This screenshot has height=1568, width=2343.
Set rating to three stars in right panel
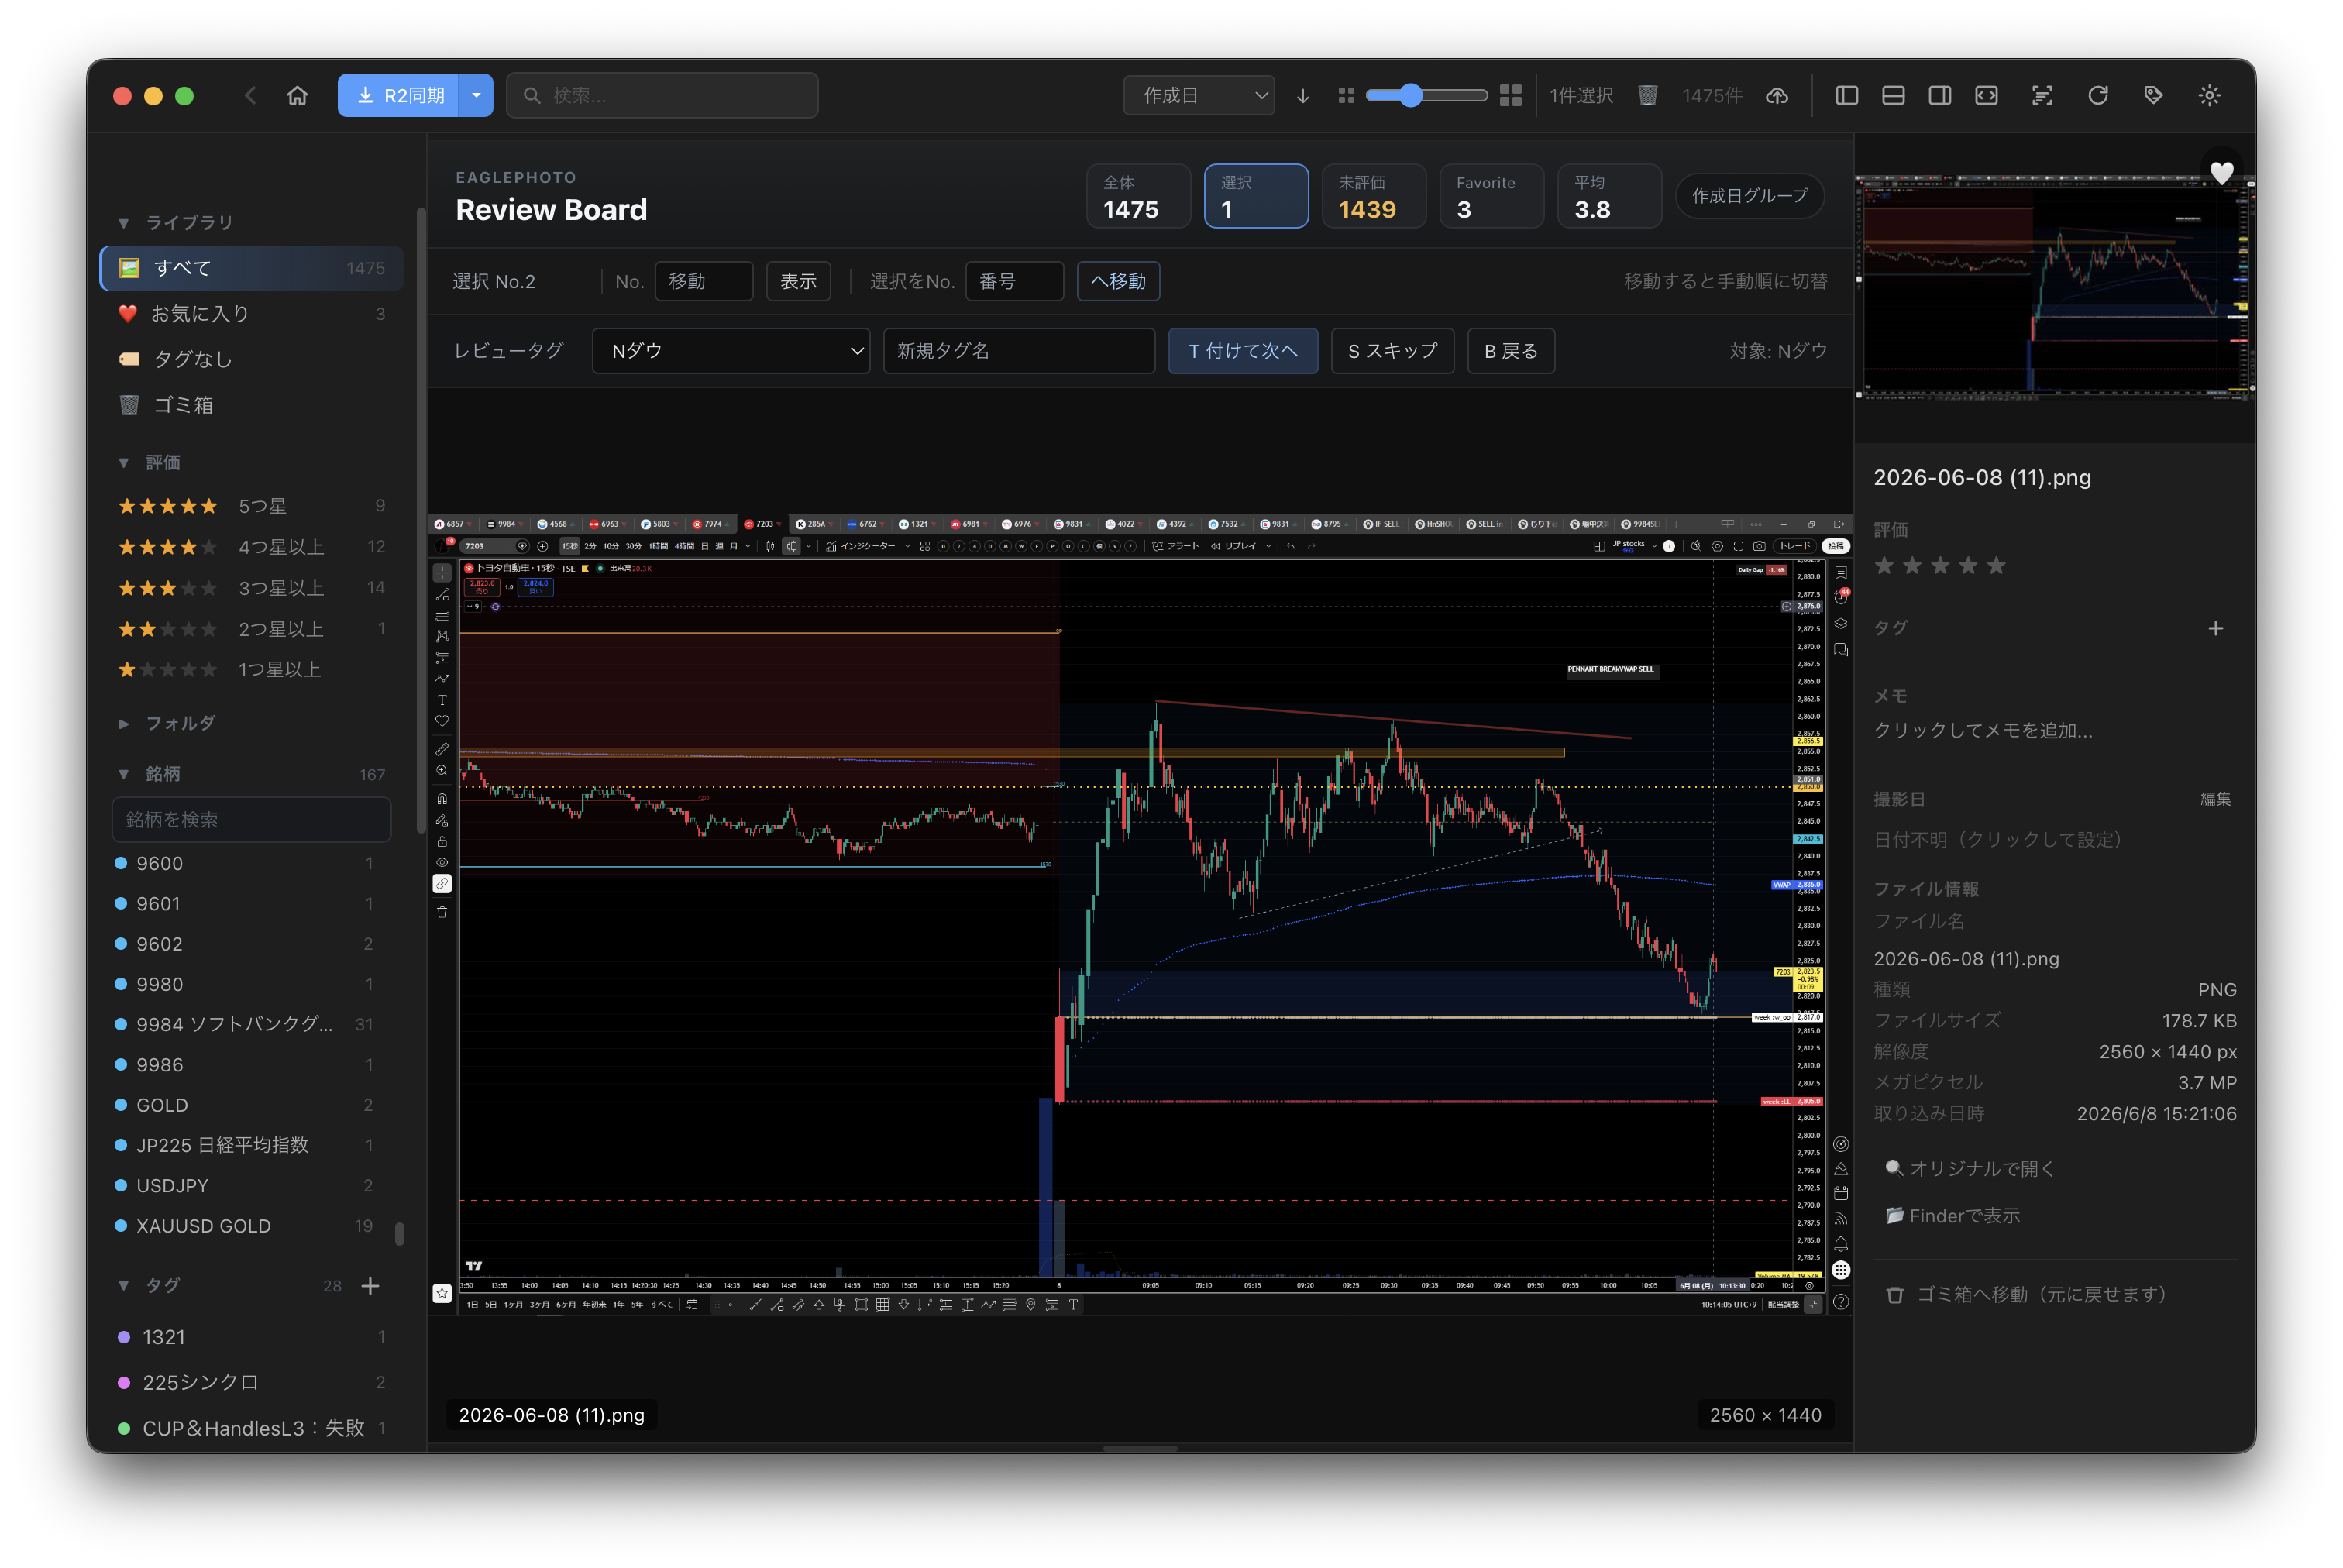(1940, 565)
